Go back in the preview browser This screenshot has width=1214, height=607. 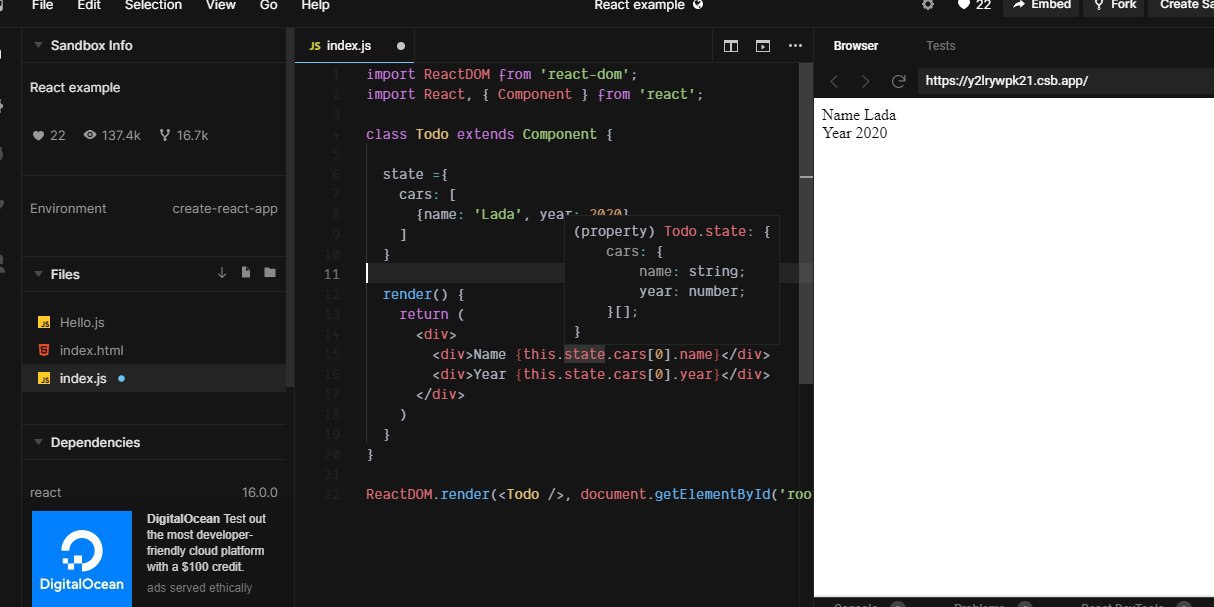pos(834,81)
